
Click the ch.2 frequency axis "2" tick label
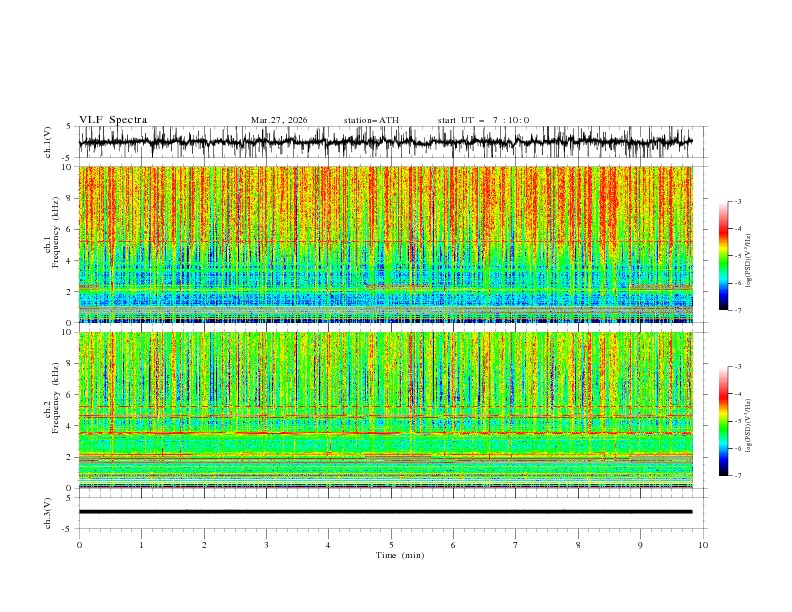tap(70, 457)
